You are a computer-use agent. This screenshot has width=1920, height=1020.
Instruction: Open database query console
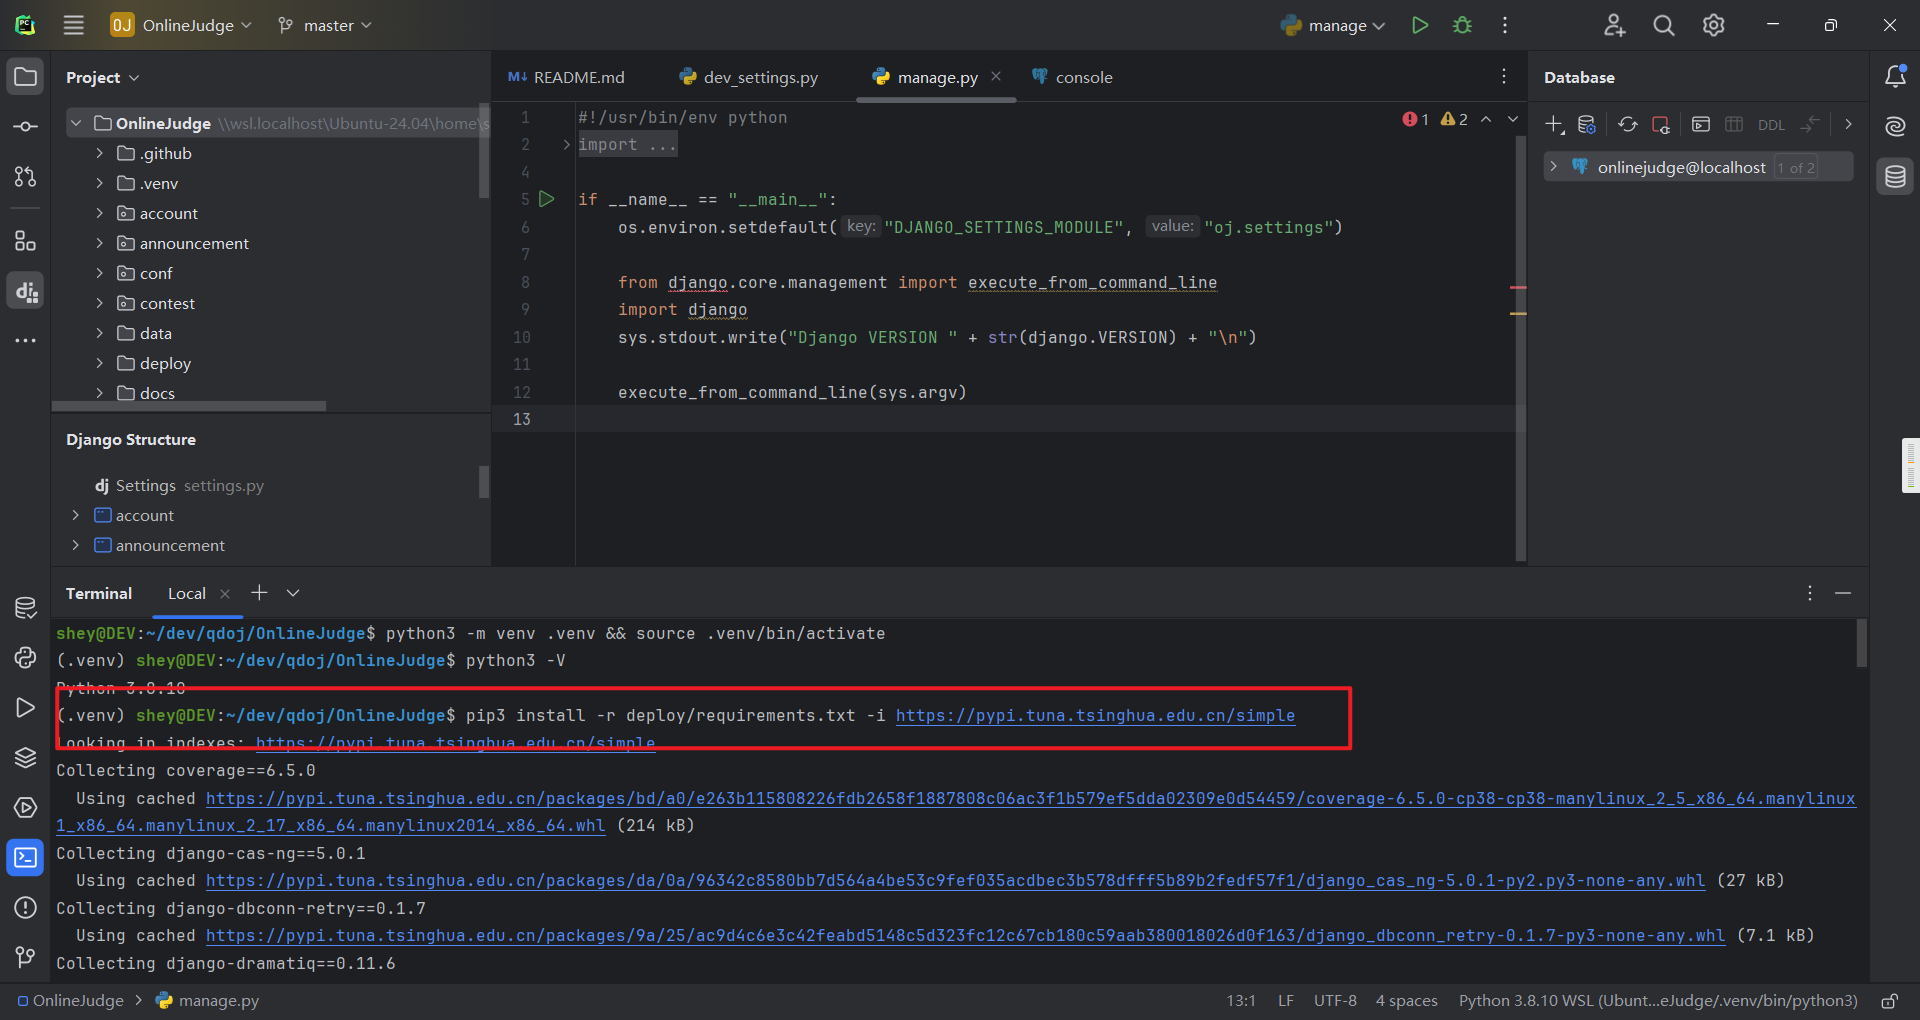pos(1701,125)
